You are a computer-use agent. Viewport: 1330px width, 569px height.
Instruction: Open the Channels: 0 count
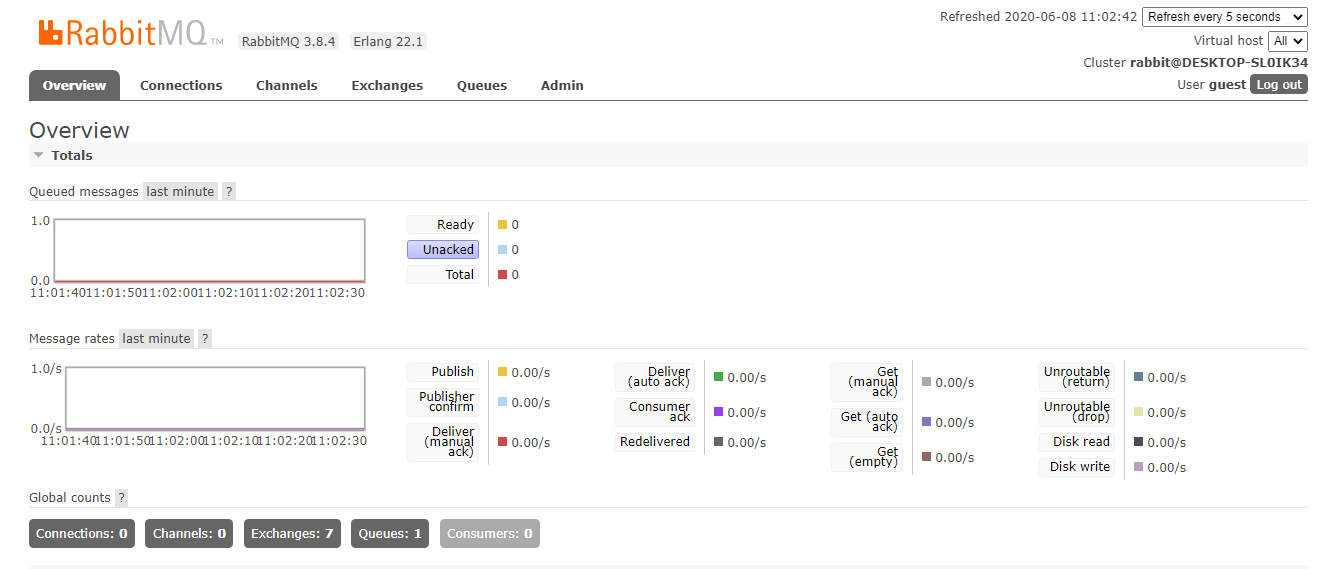[189, 533]
